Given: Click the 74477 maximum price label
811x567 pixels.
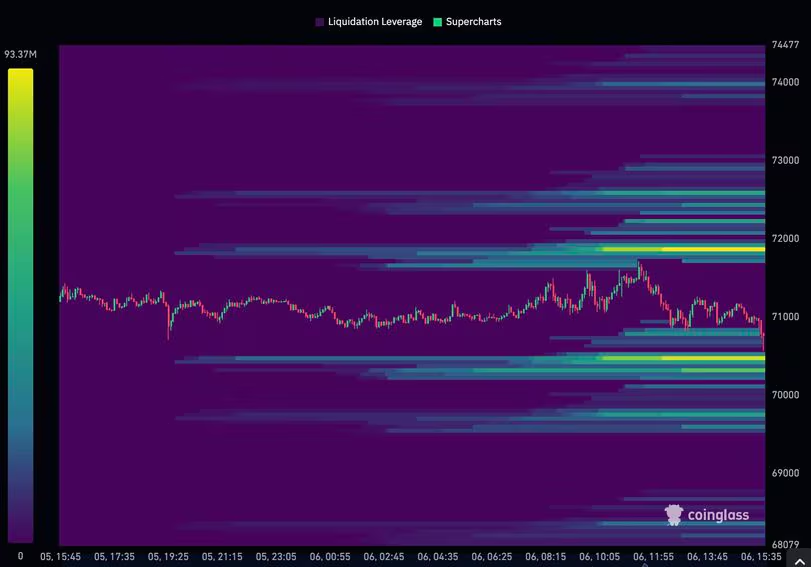Looking at the screenshot, I should [785, 45].
